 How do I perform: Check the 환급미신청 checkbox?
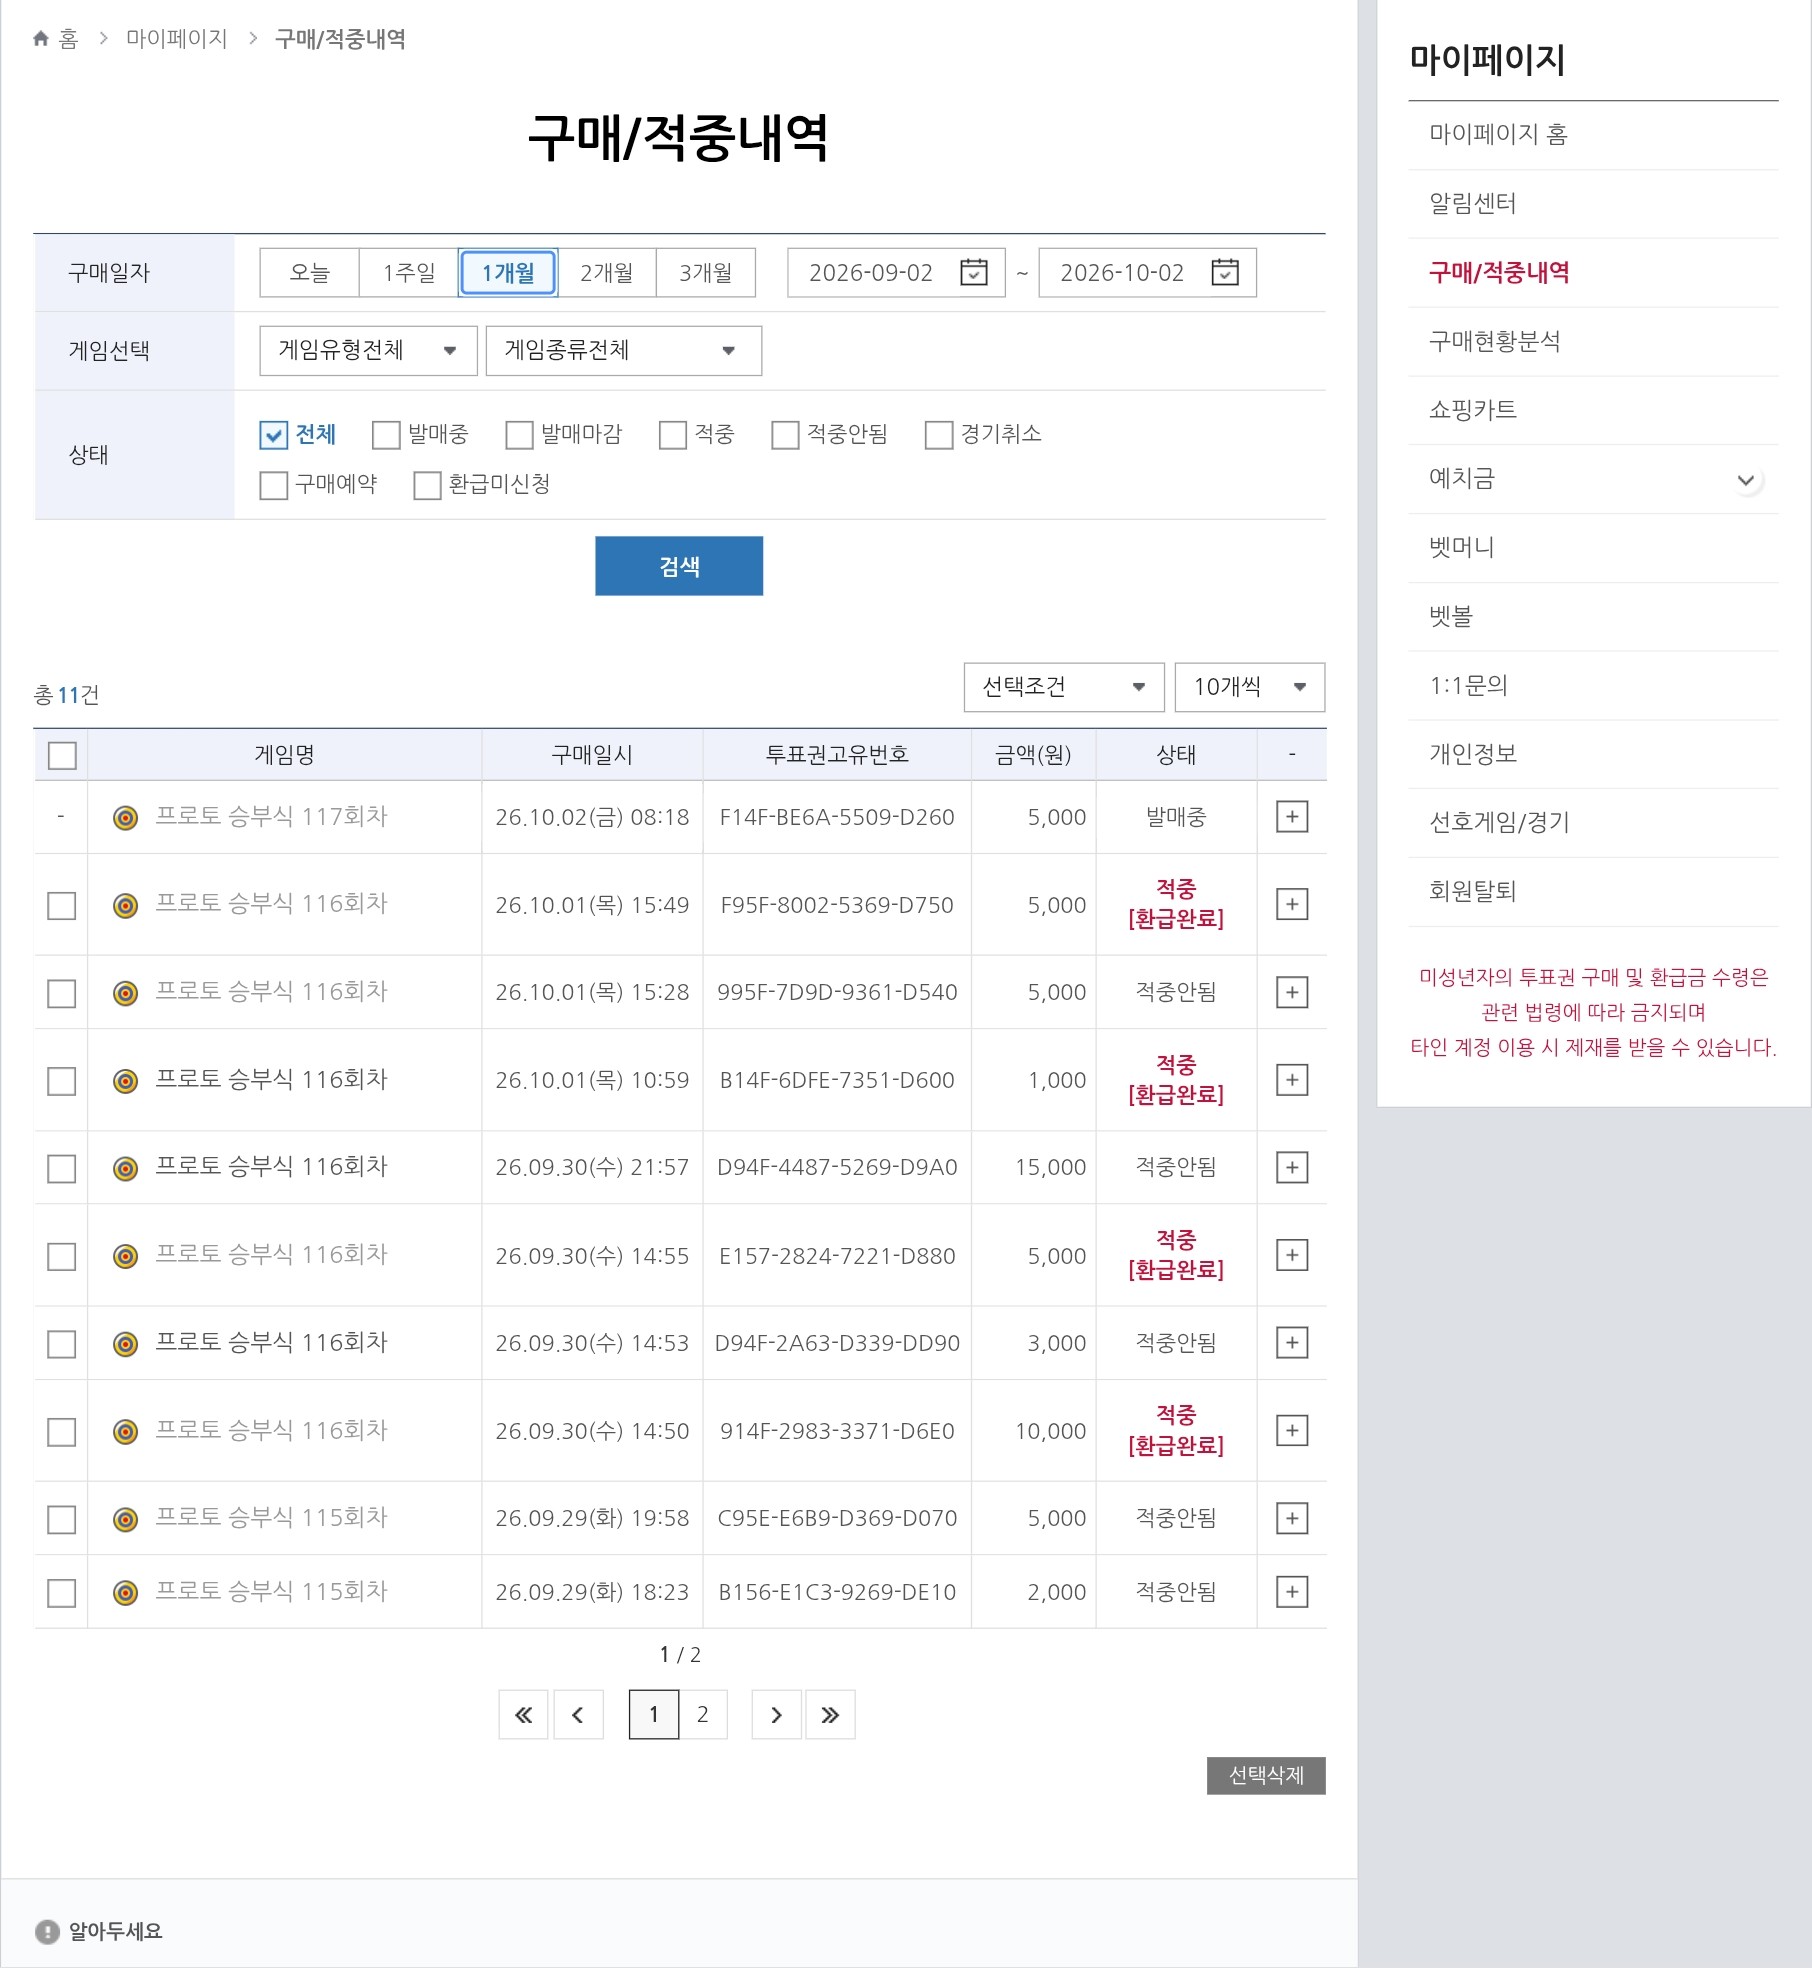[427, 485]
